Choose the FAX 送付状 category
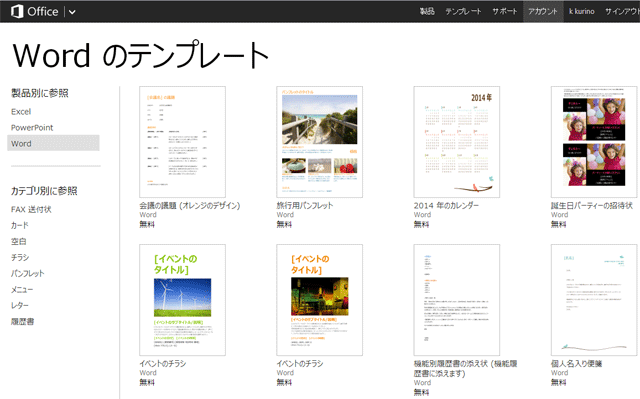The image size is (640, 399). pyautogui.click(x=31, y=209)
